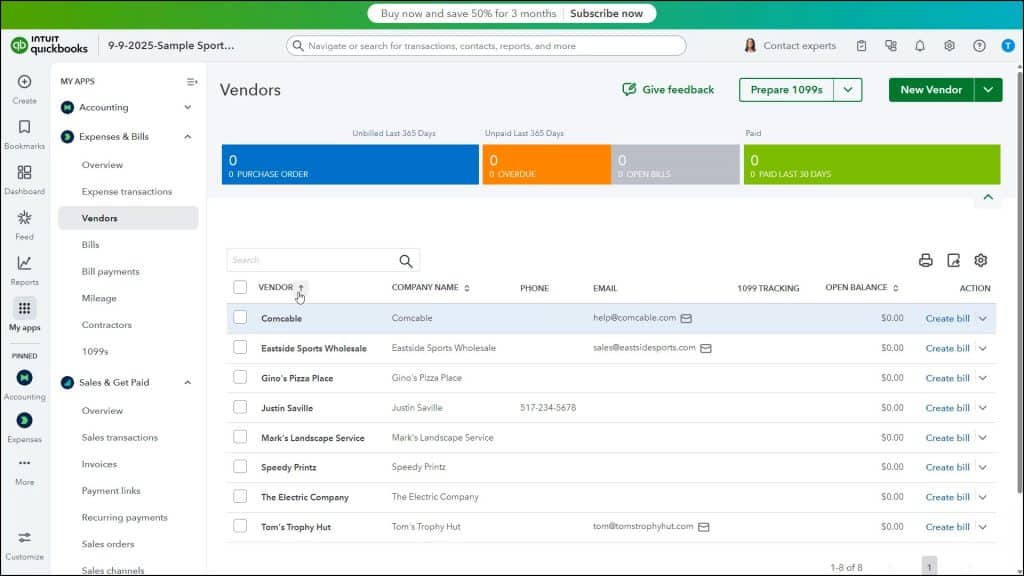The width and height of the screenshot is (1024, 576).
Task: Collapse the Expenses & Bills section
Action: [186, 136]
